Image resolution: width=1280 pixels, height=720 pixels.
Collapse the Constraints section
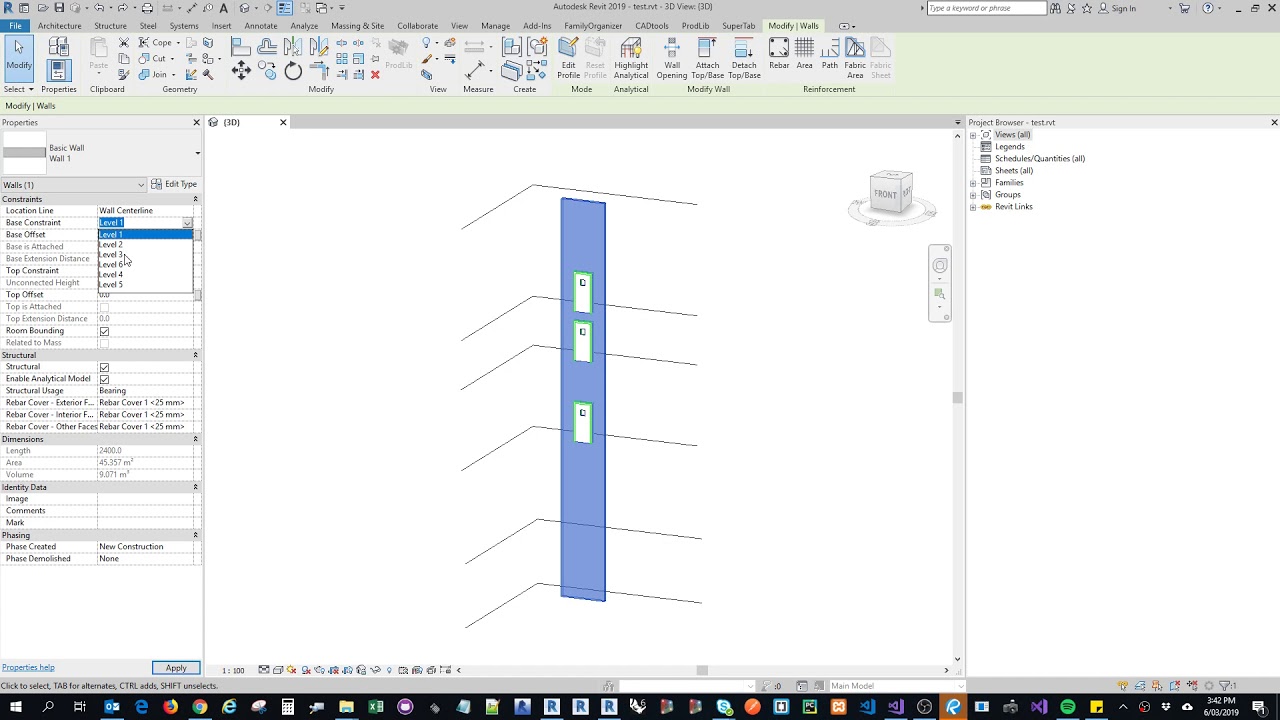(x=195, y=199)
